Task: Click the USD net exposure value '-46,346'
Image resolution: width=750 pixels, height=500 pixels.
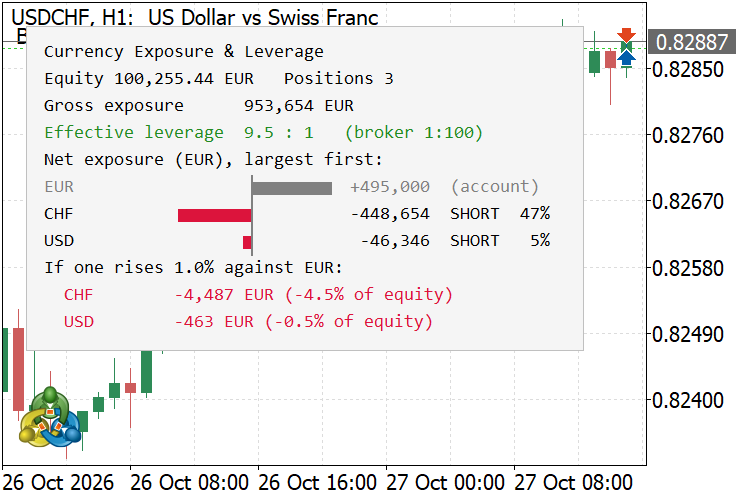Action: (x=395, y=241)
